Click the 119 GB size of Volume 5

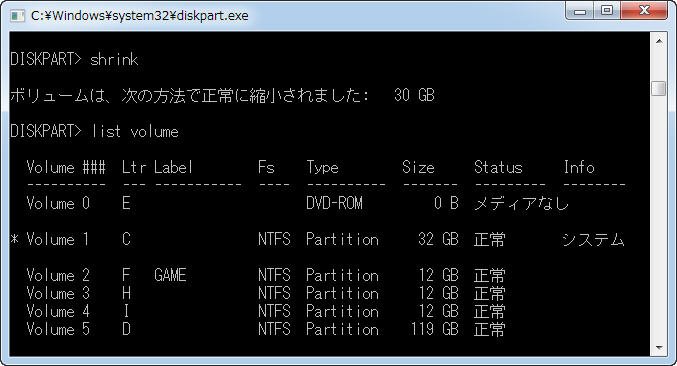click(x=434, y=329)
